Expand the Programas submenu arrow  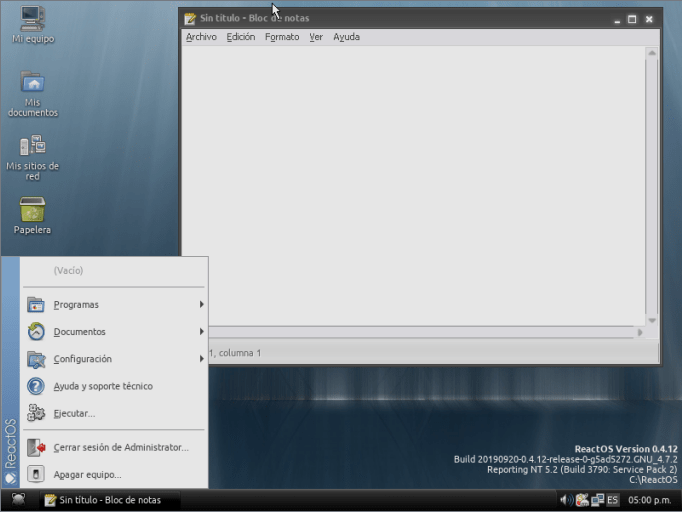click(201, 305)
